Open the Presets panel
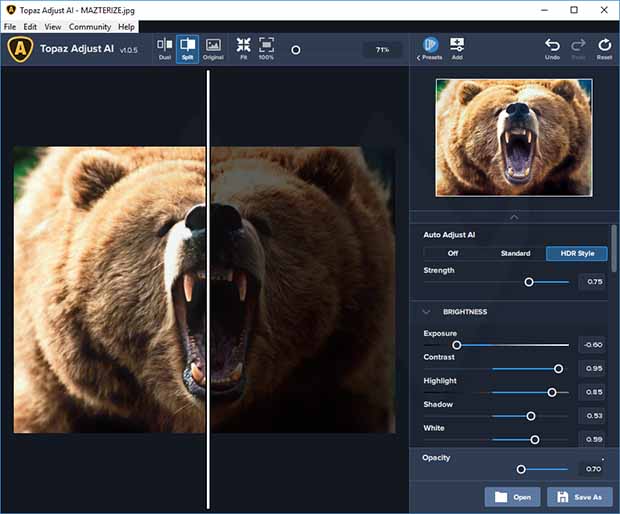Viewport: 620px width, 514px height. click(x=430, y=48)
